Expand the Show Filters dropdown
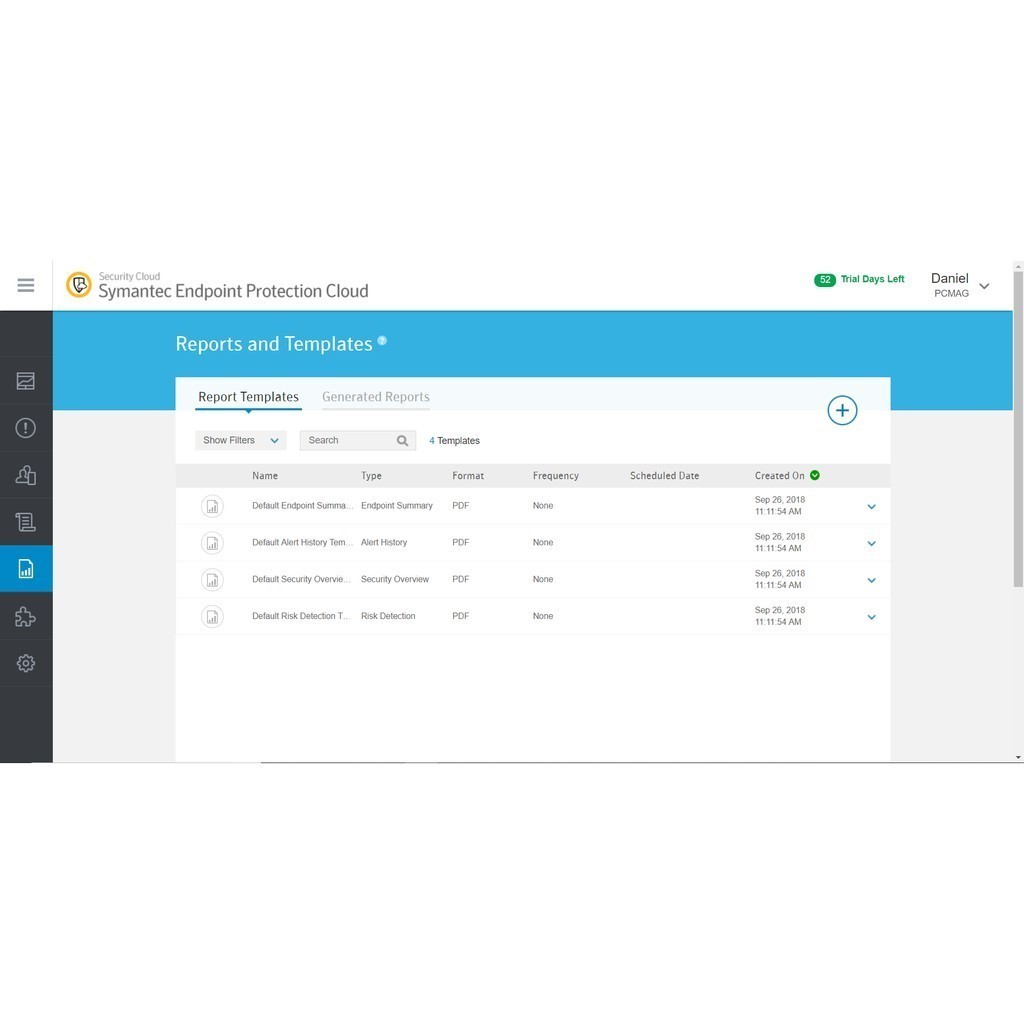This screenshot has width=1024, height=1024. 240,440
